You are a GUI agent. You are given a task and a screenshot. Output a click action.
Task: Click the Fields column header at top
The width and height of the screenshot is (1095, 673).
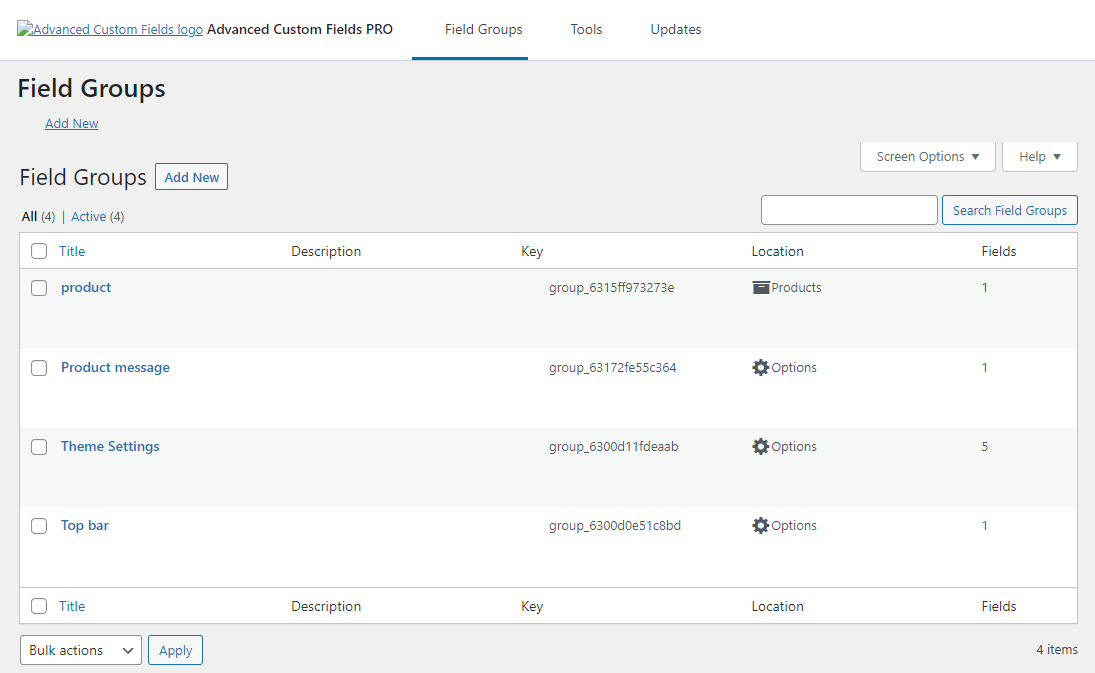[x=999, y=251]
